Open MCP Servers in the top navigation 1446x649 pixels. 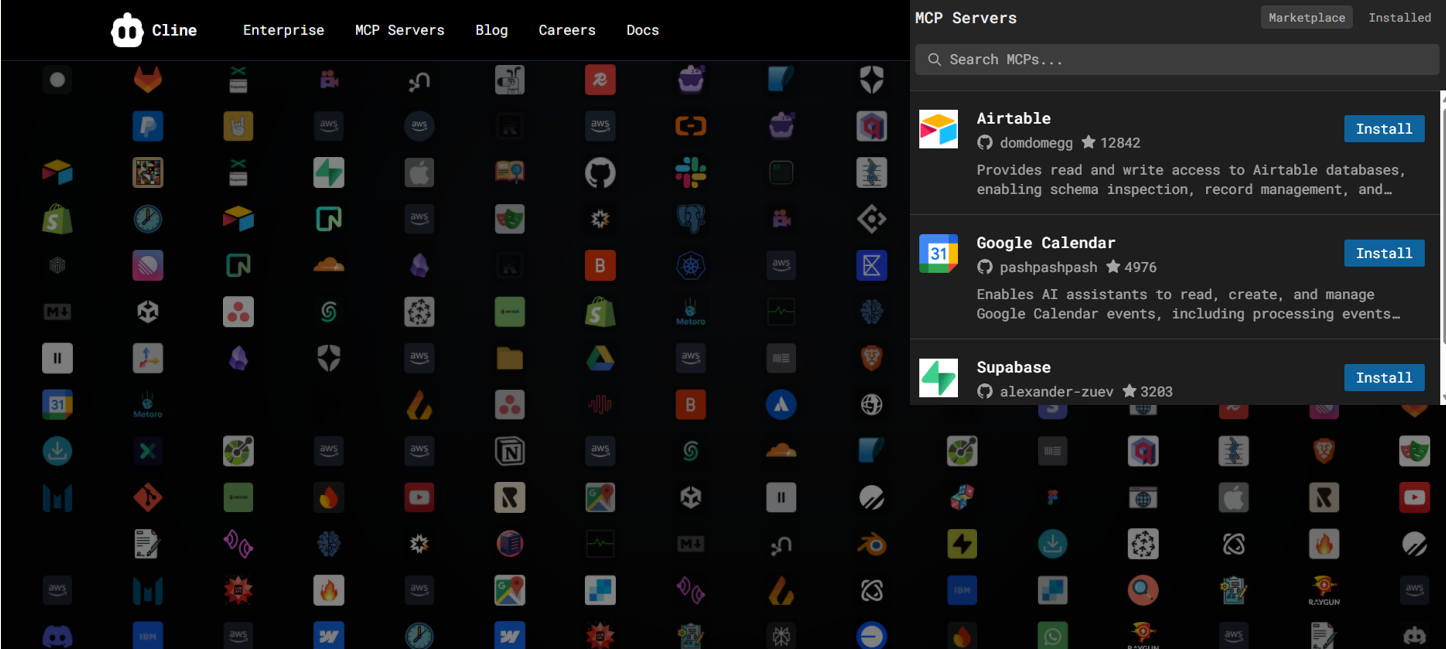(x=399, y=30)
